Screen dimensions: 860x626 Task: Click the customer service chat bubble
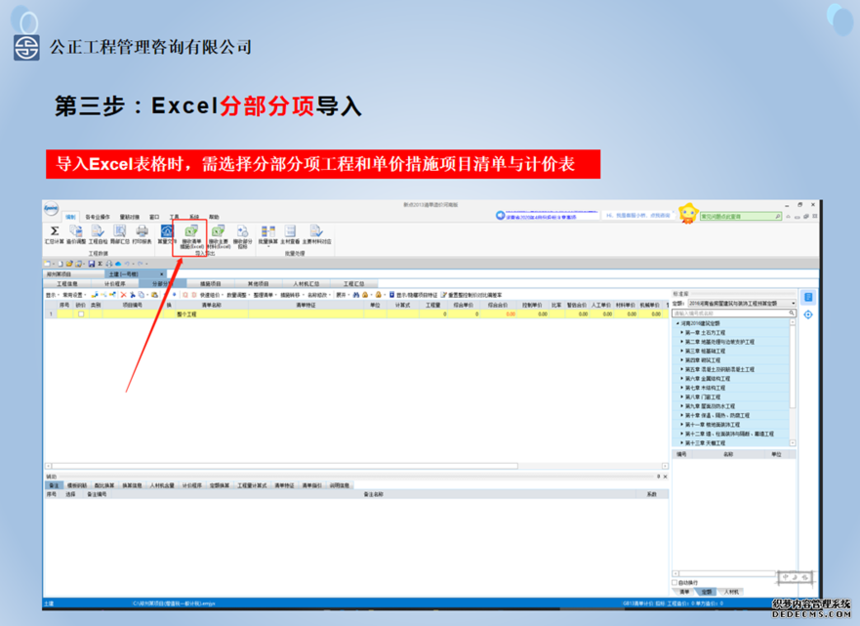tap(638, 216)
